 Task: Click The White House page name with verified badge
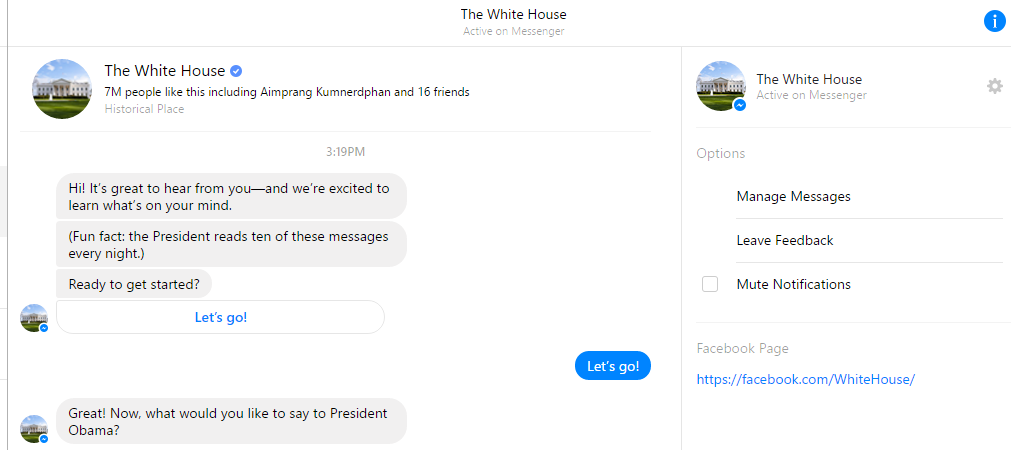pos(173,71)
